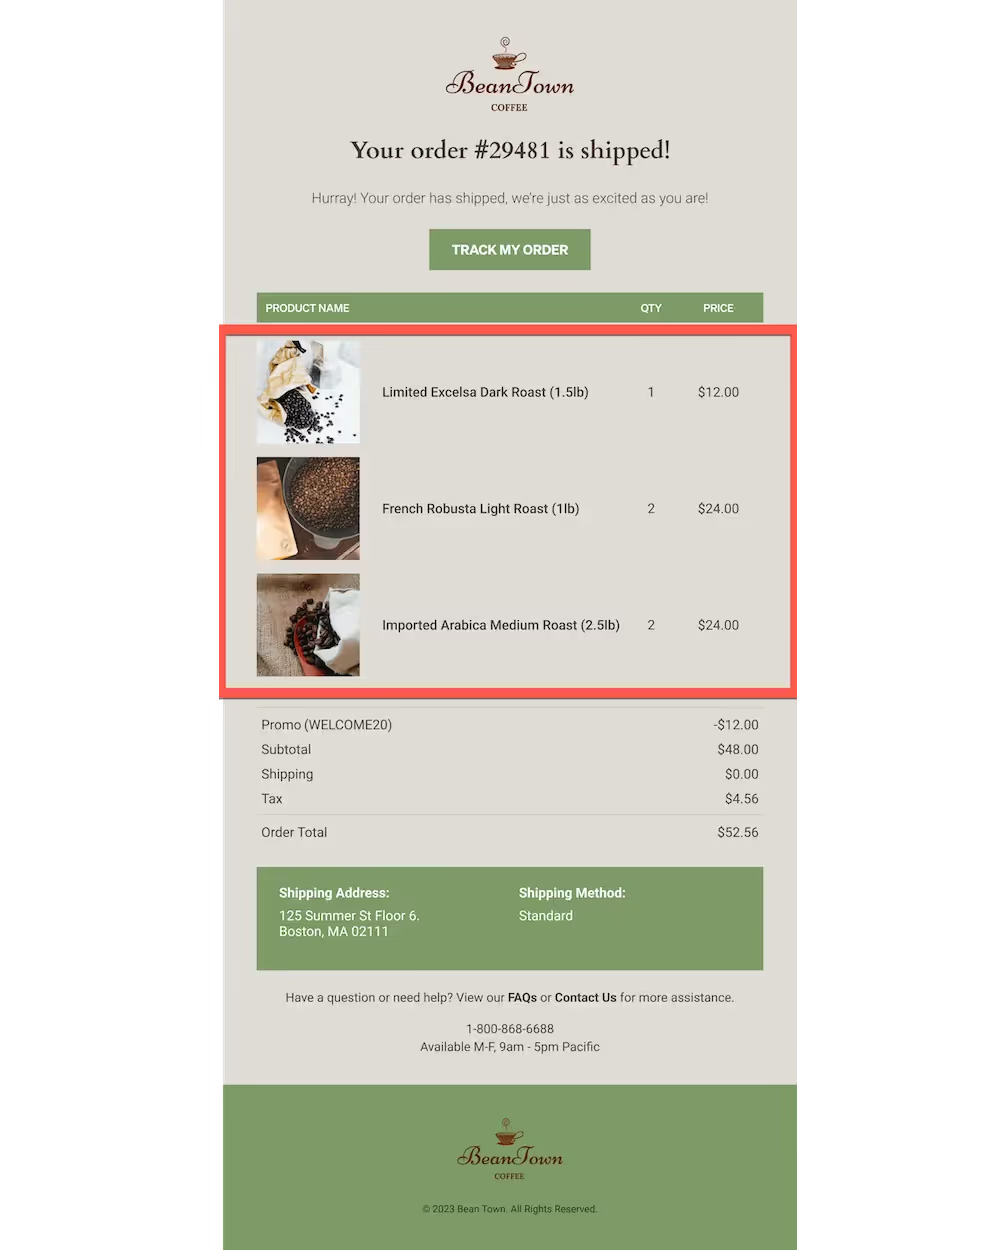Click the Standard shipping method text
The height and width of the screenshot is (1250, 1002).
546,916
